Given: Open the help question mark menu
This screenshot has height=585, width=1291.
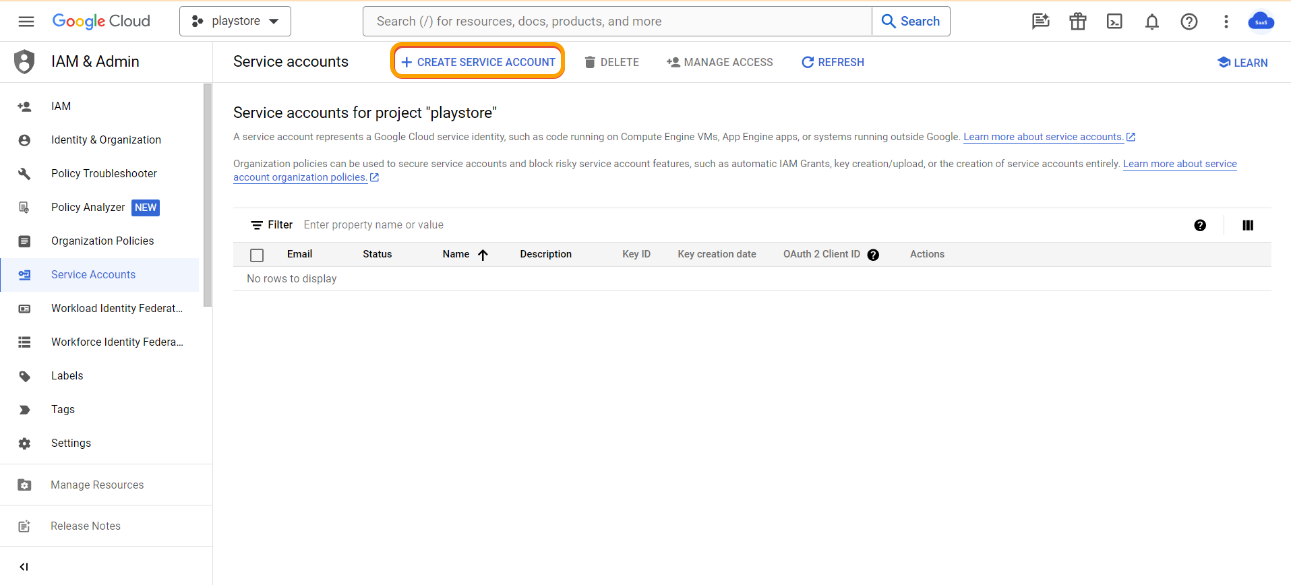Looking at the screenshot, I should [x=1189, y=21].
